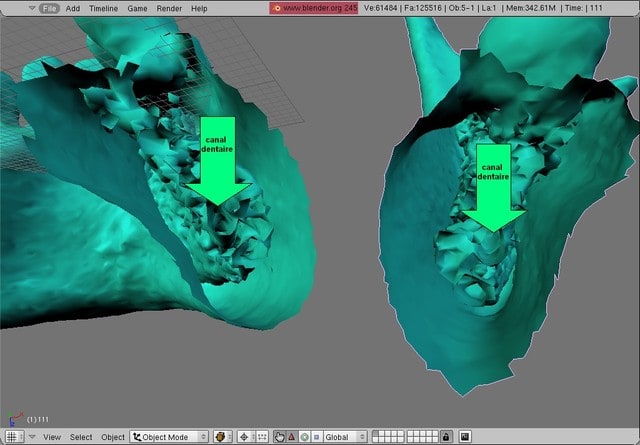Open the Select menu in 3D header
This screenshot has height=445, width=640.
81,437
